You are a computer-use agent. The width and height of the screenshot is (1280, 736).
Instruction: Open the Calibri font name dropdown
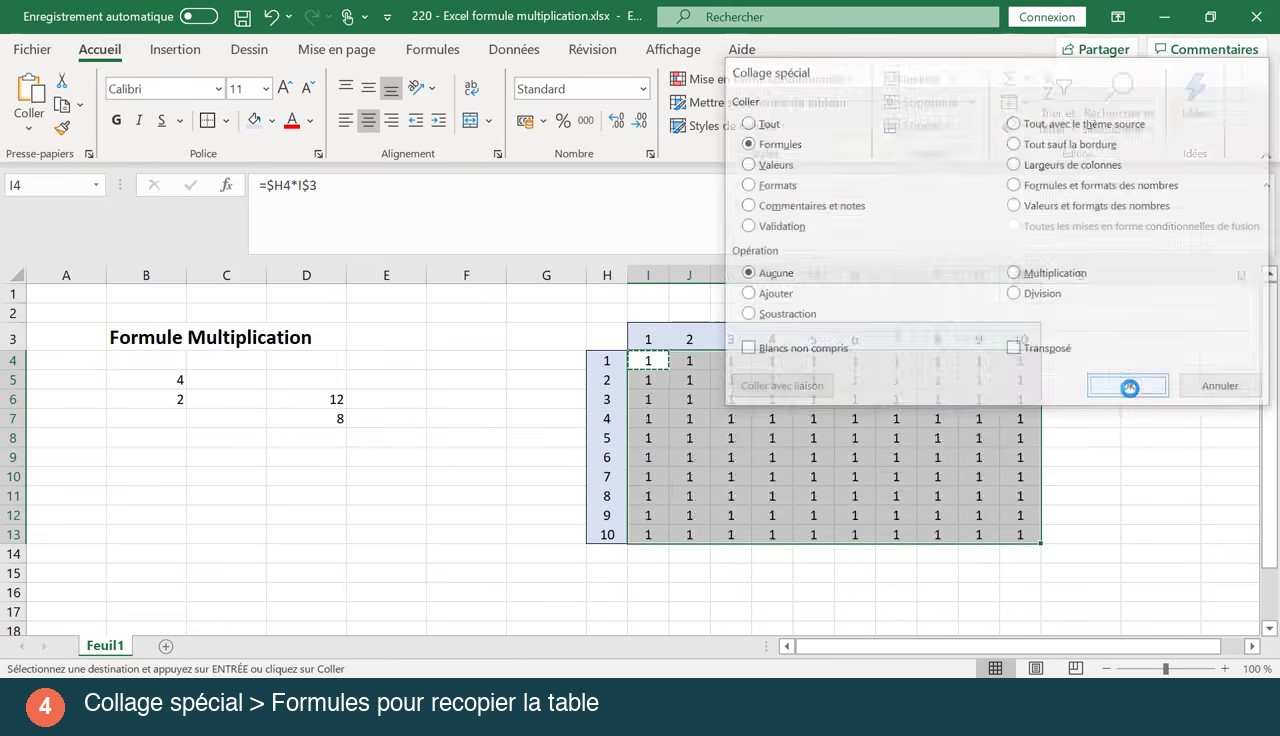[x=218, y=89]
